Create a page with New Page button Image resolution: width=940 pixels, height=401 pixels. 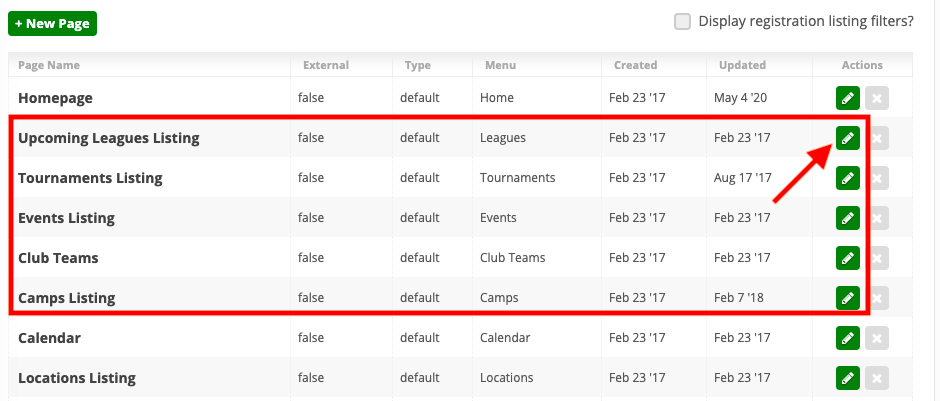click(52, 24)
